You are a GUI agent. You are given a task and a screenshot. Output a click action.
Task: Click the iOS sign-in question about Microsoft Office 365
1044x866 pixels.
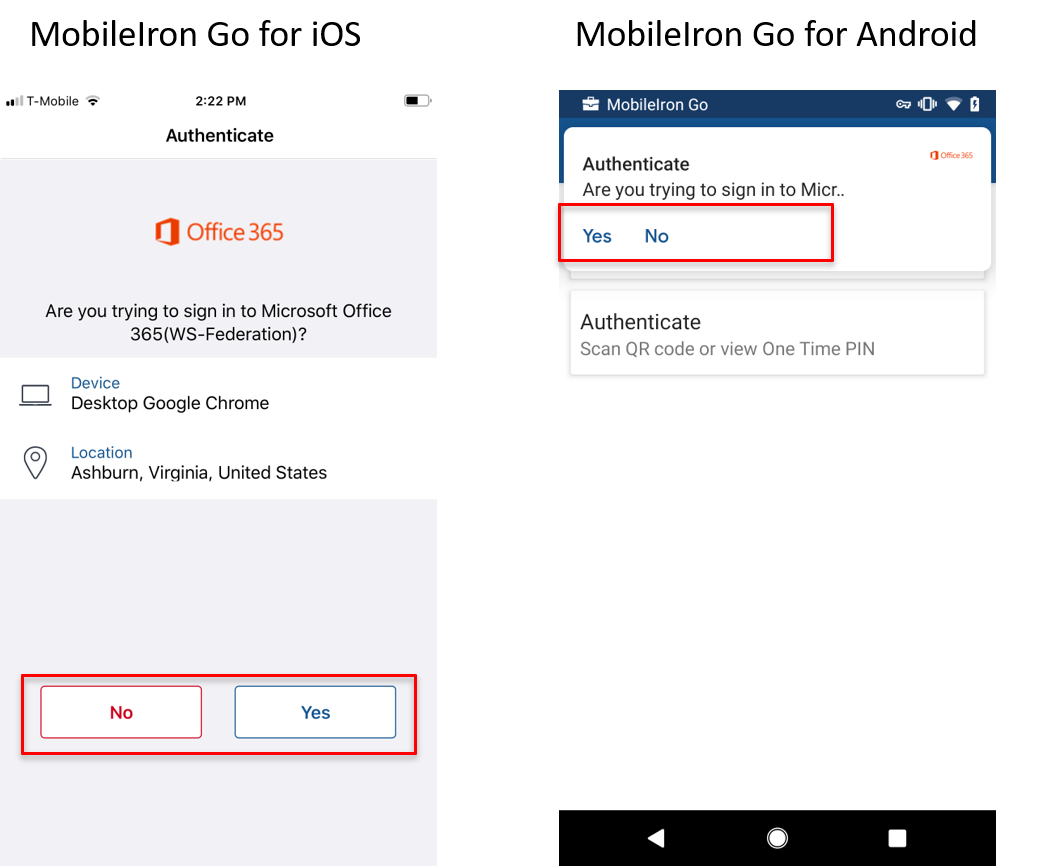coord(218,322)
